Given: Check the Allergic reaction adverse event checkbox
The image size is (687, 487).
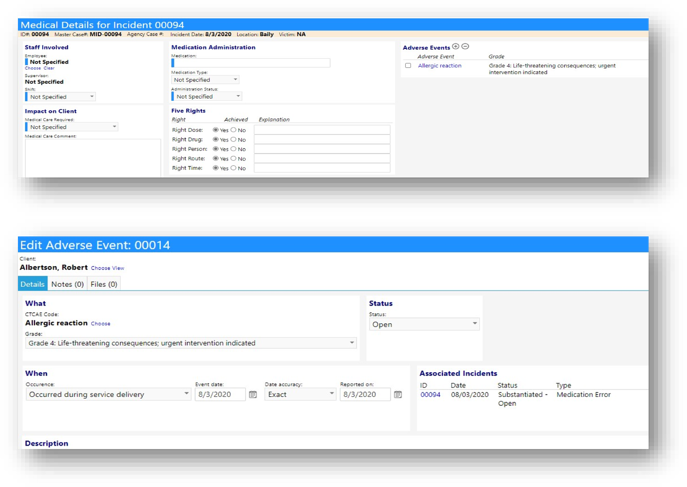Looking at the screenshot, I should (x=408, y=66).
